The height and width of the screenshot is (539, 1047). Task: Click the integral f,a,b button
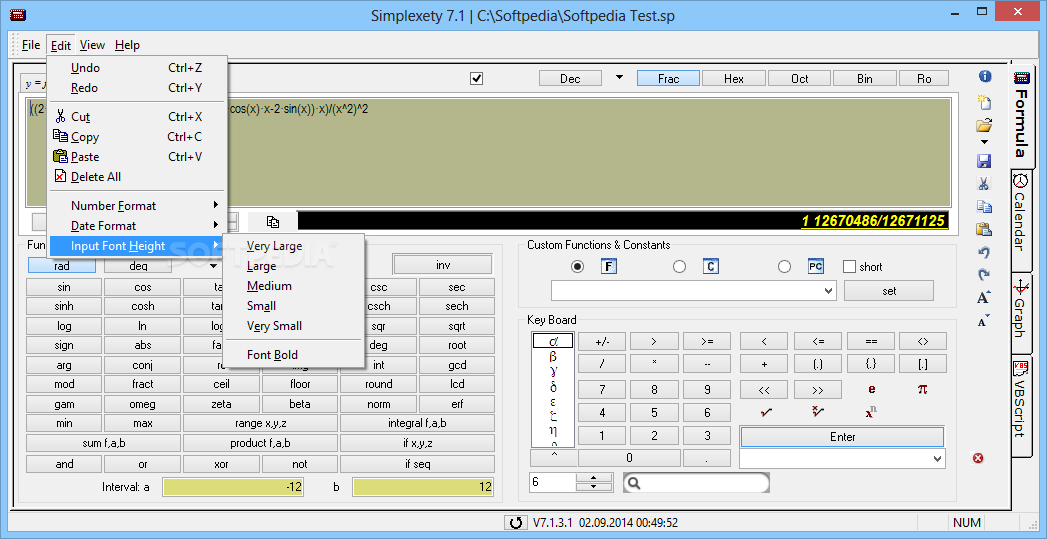pyautogui.click(x=417, y=423)
